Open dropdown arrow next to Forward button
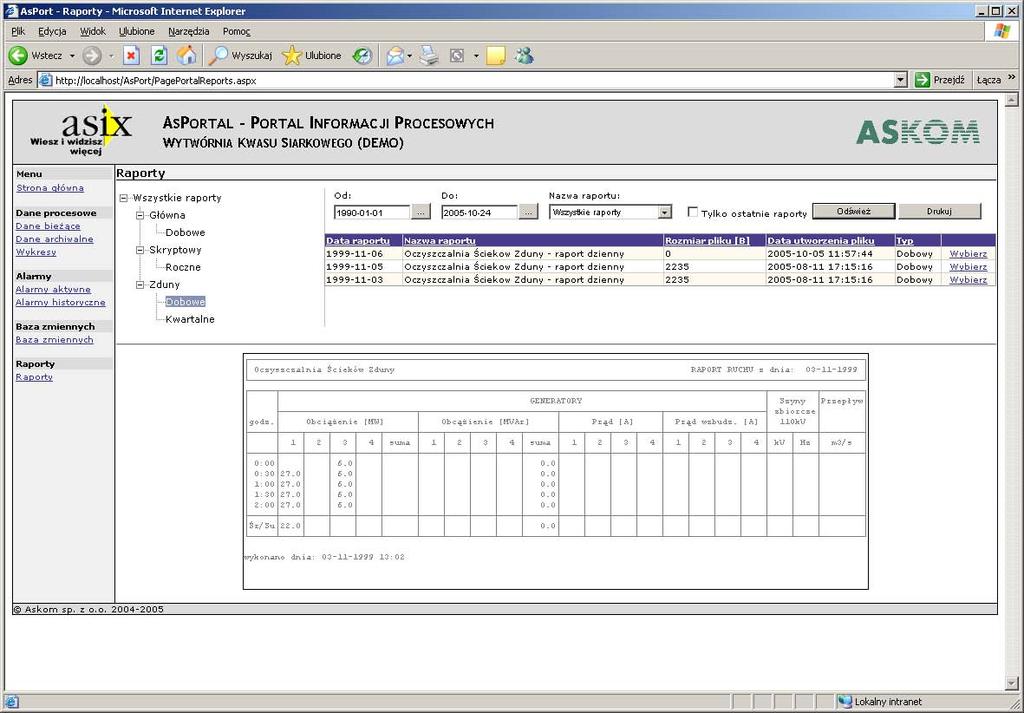The height and width of the screenshot is (713, 1024). pos(111,56)
